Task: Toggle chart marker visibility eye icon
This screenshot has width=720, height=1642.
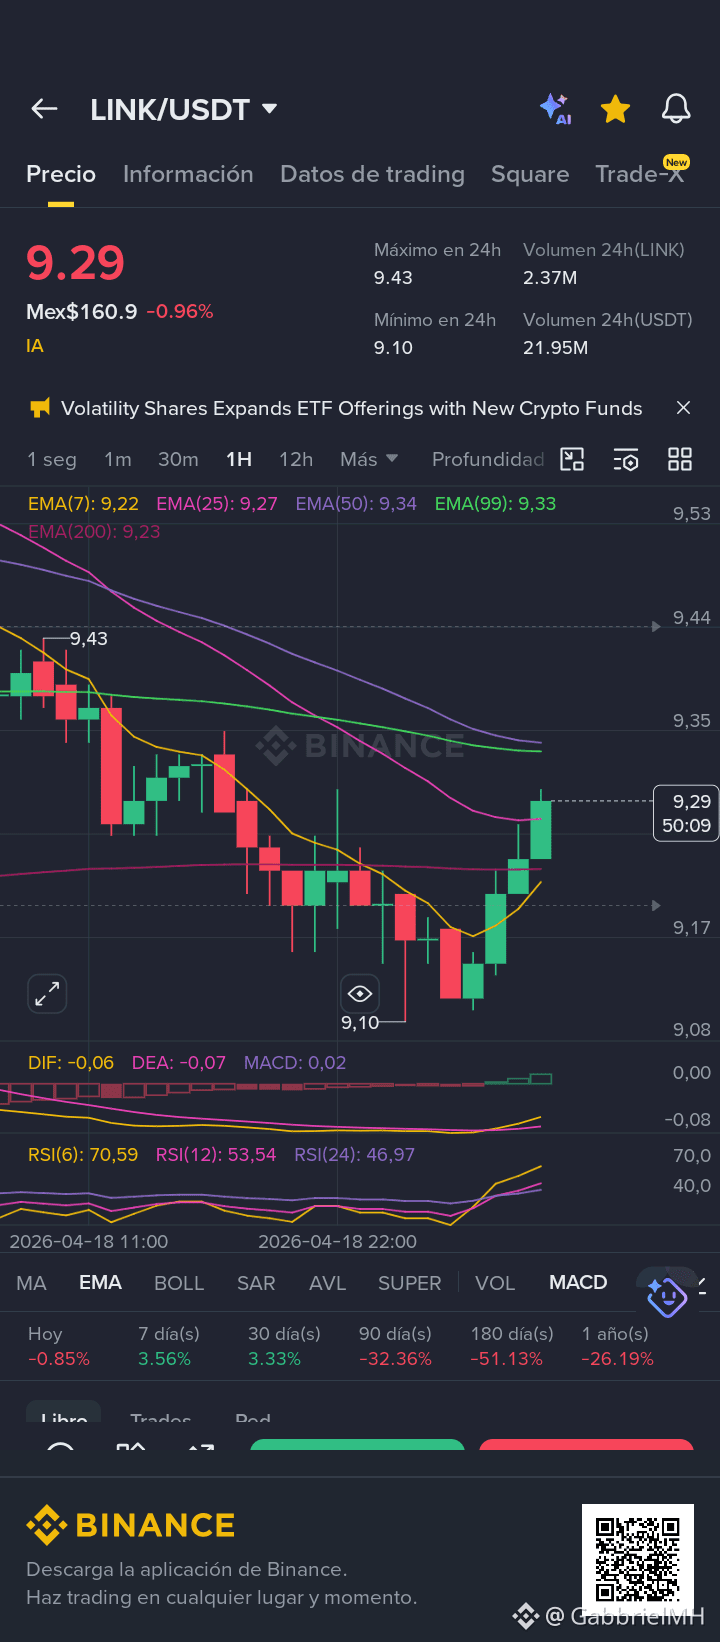Action: click(360, 993)
